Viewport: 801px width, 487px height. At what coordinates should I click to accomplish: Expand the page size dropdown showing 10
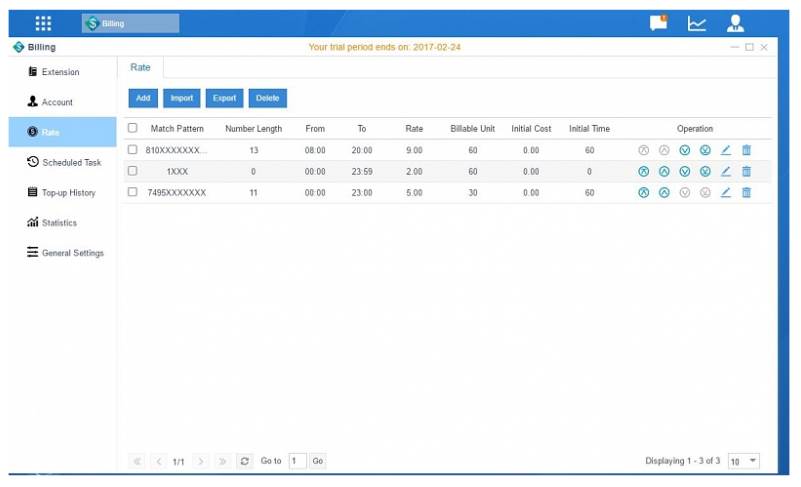[744, 461]
